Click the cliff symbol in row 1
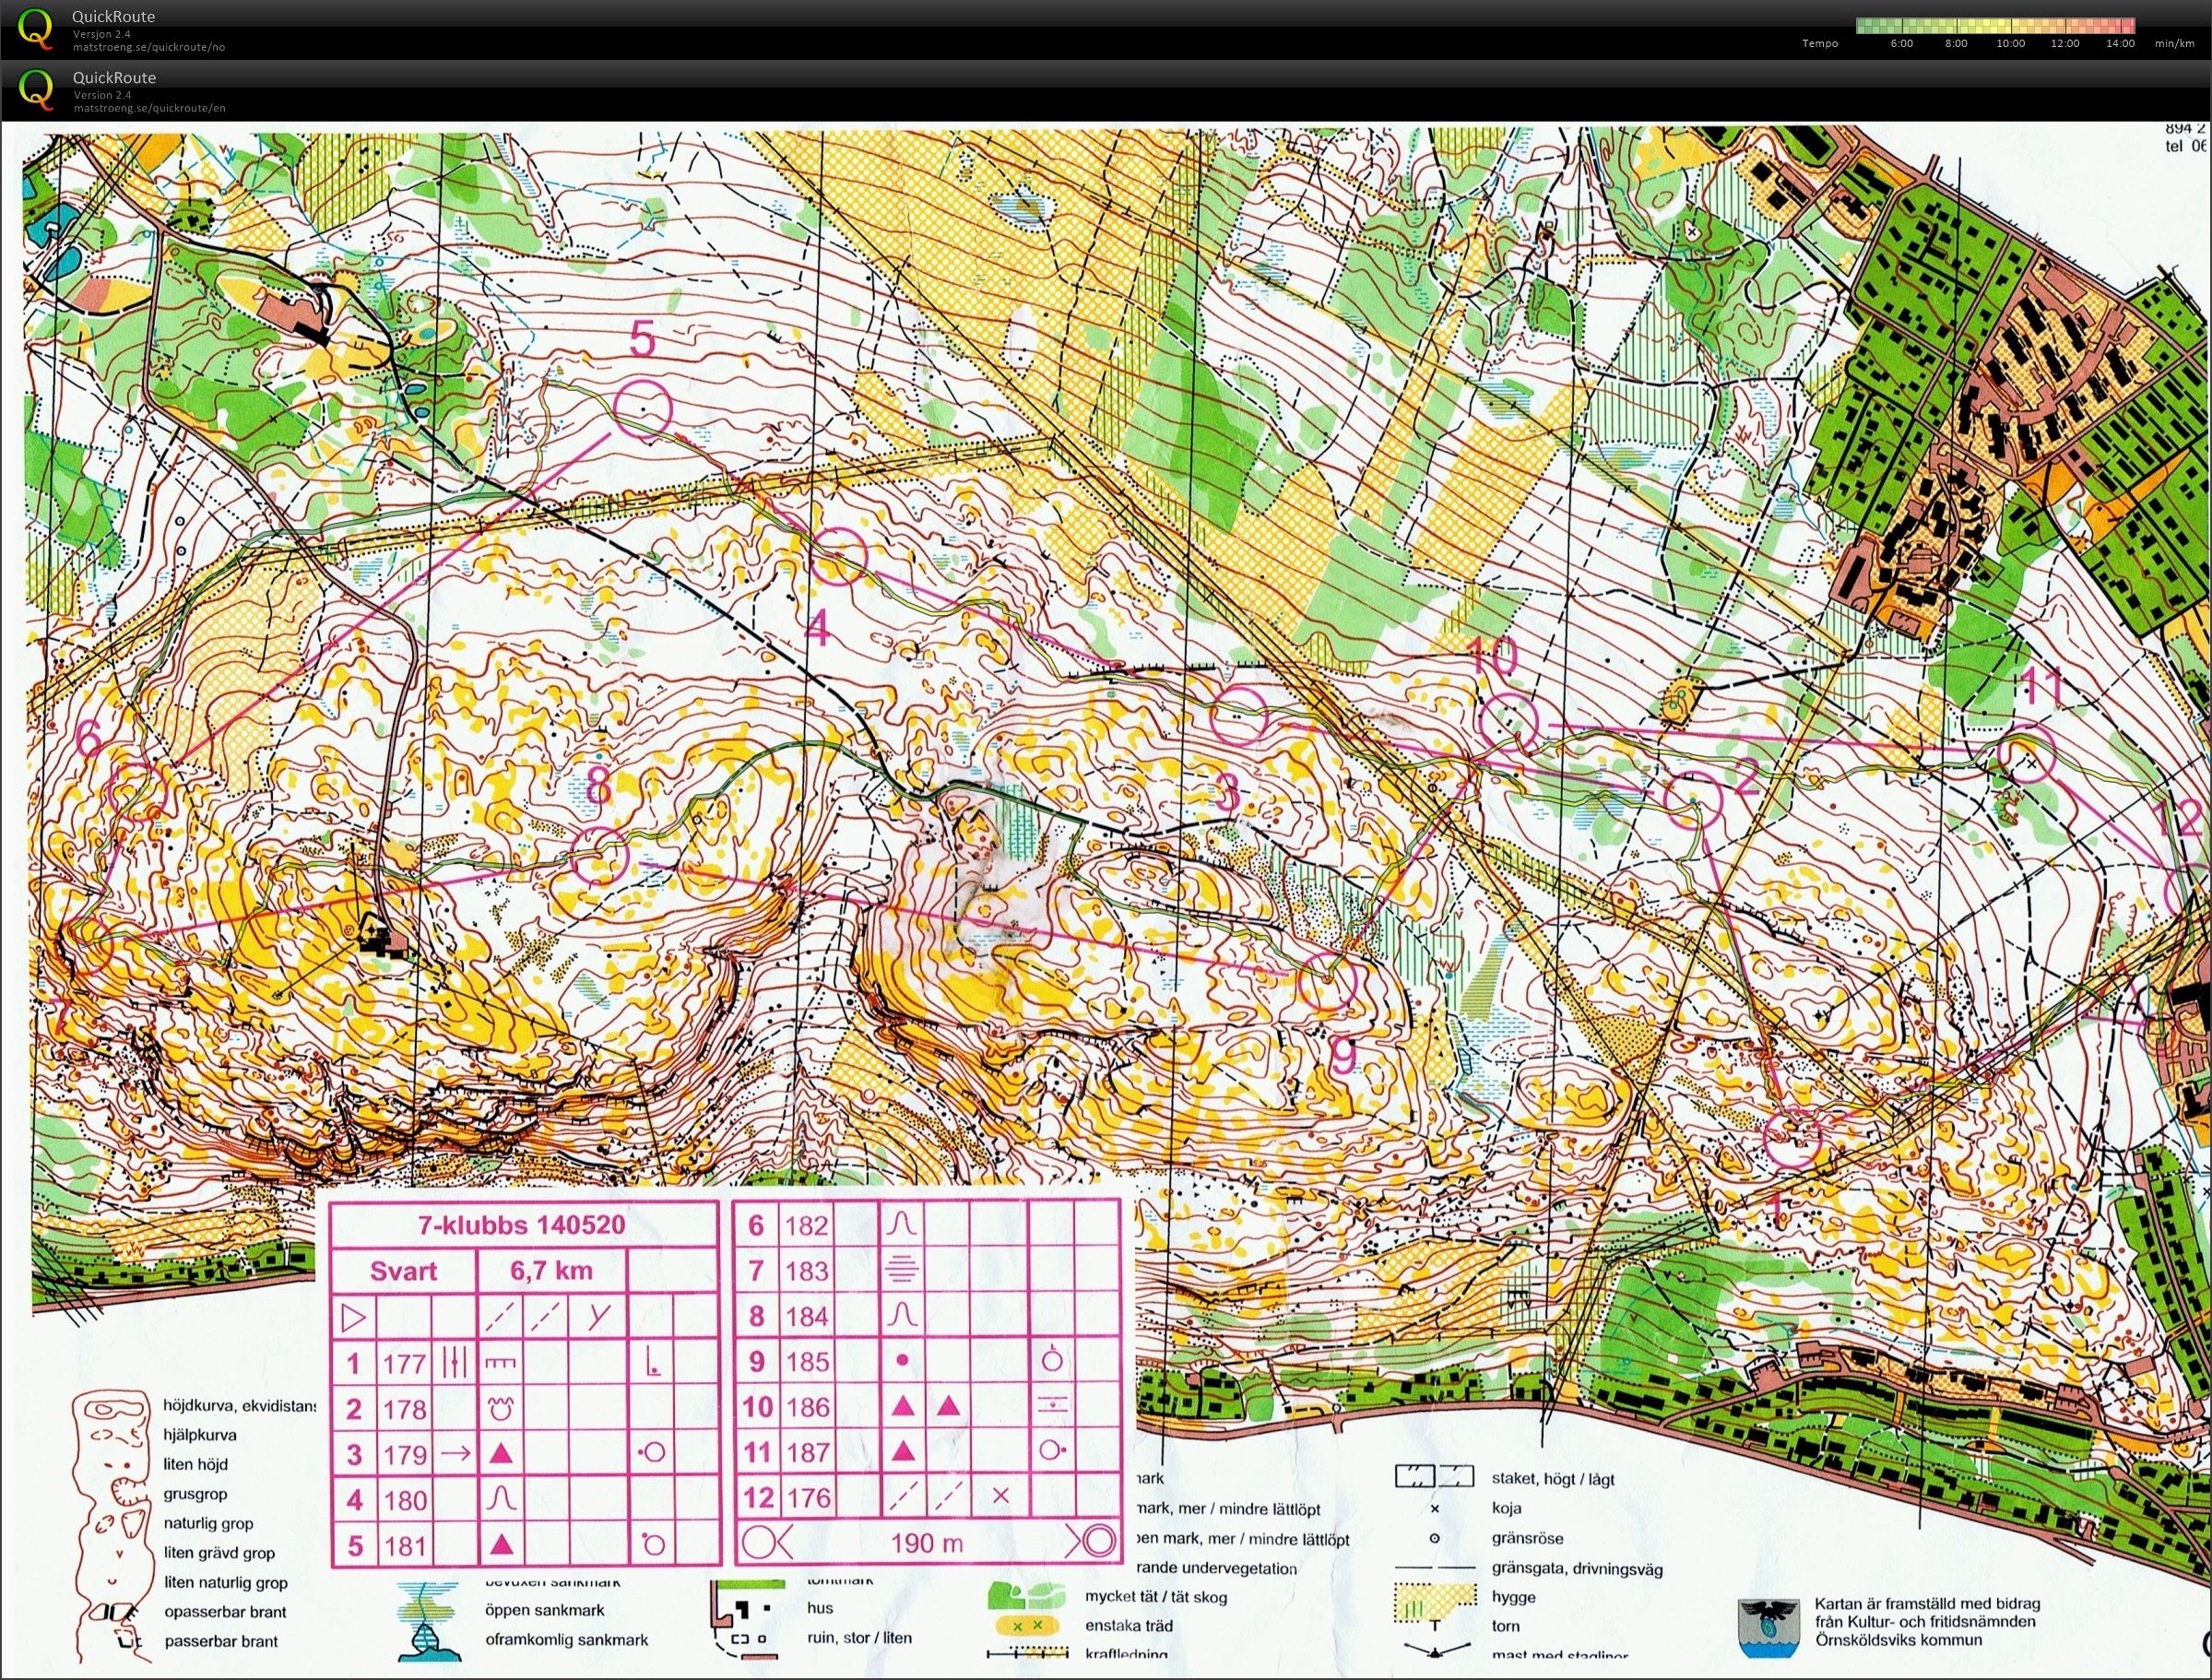 [499, 1363]
